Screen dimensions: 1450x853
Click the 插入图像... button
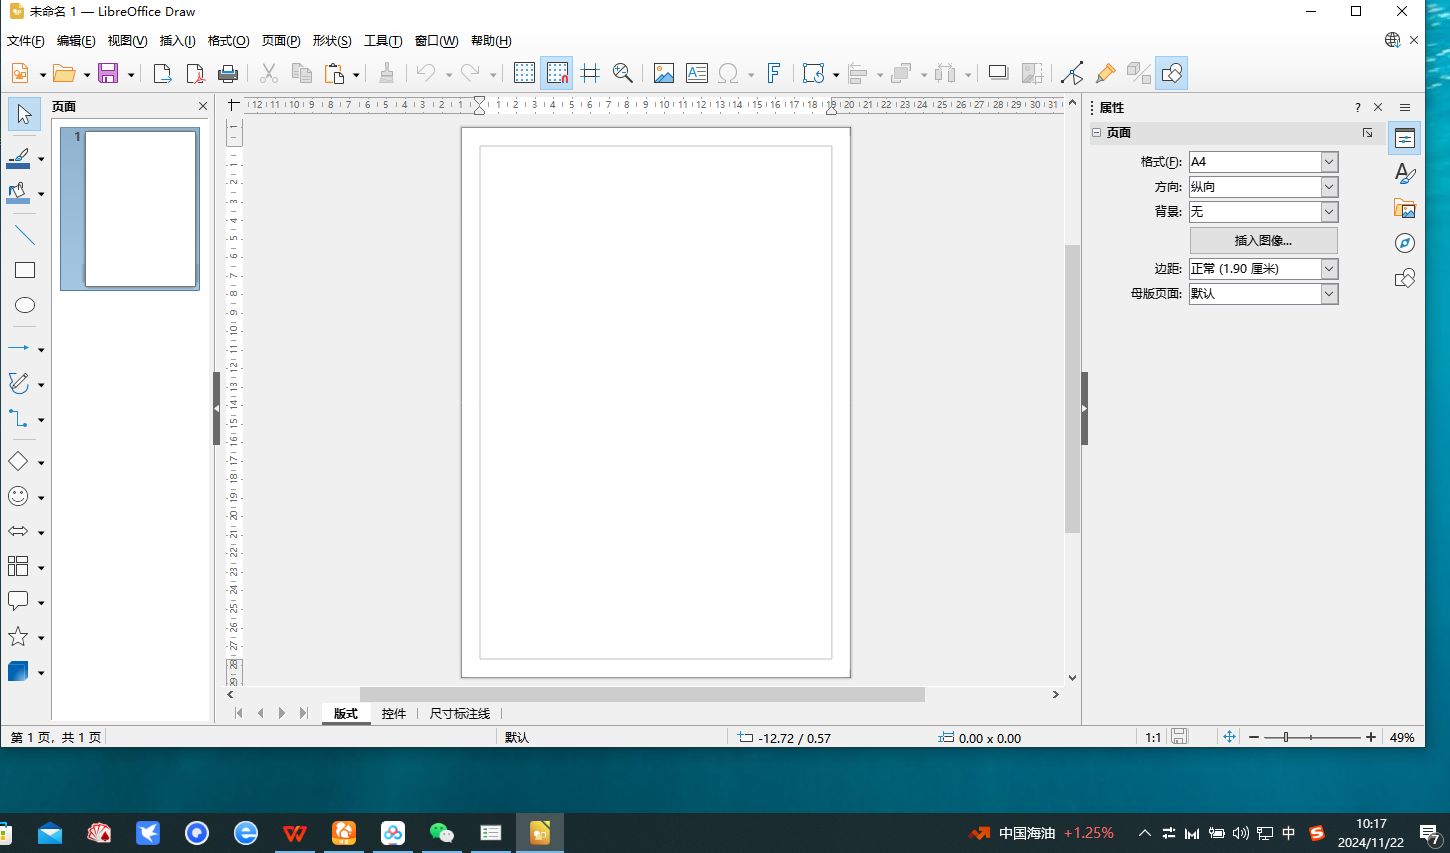coord(1263,240)
